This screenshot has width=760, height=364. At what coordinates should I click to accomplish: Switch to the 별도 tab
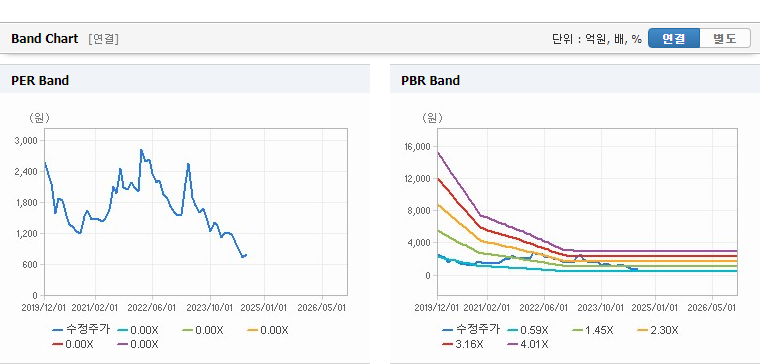point(725,38)
